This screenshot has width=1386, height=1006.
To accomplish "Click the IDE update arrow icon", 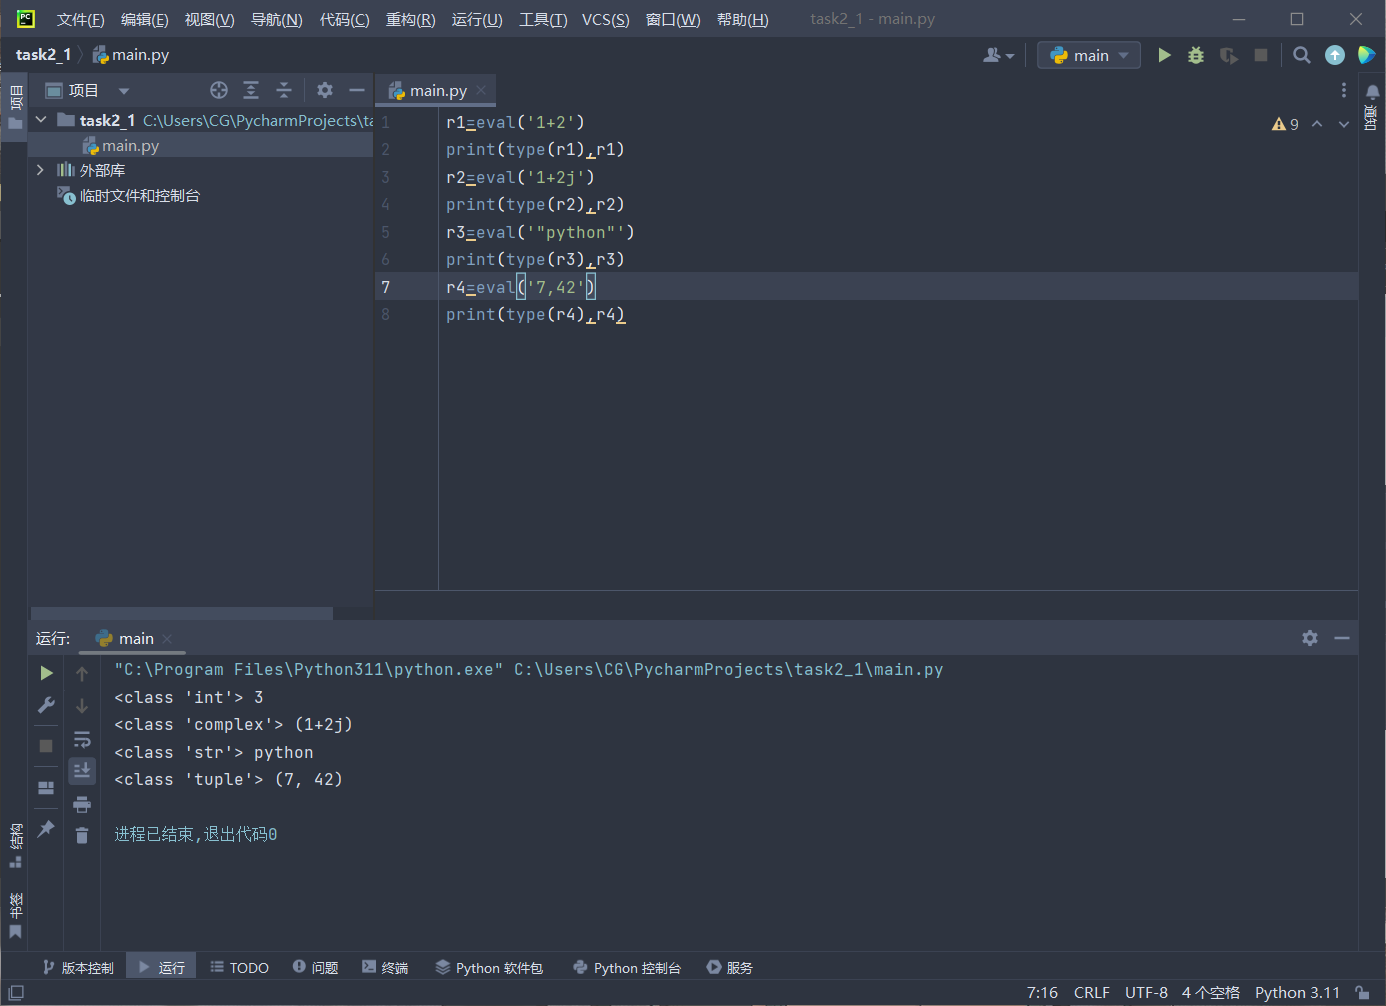I will click(x=1335, y=55).
